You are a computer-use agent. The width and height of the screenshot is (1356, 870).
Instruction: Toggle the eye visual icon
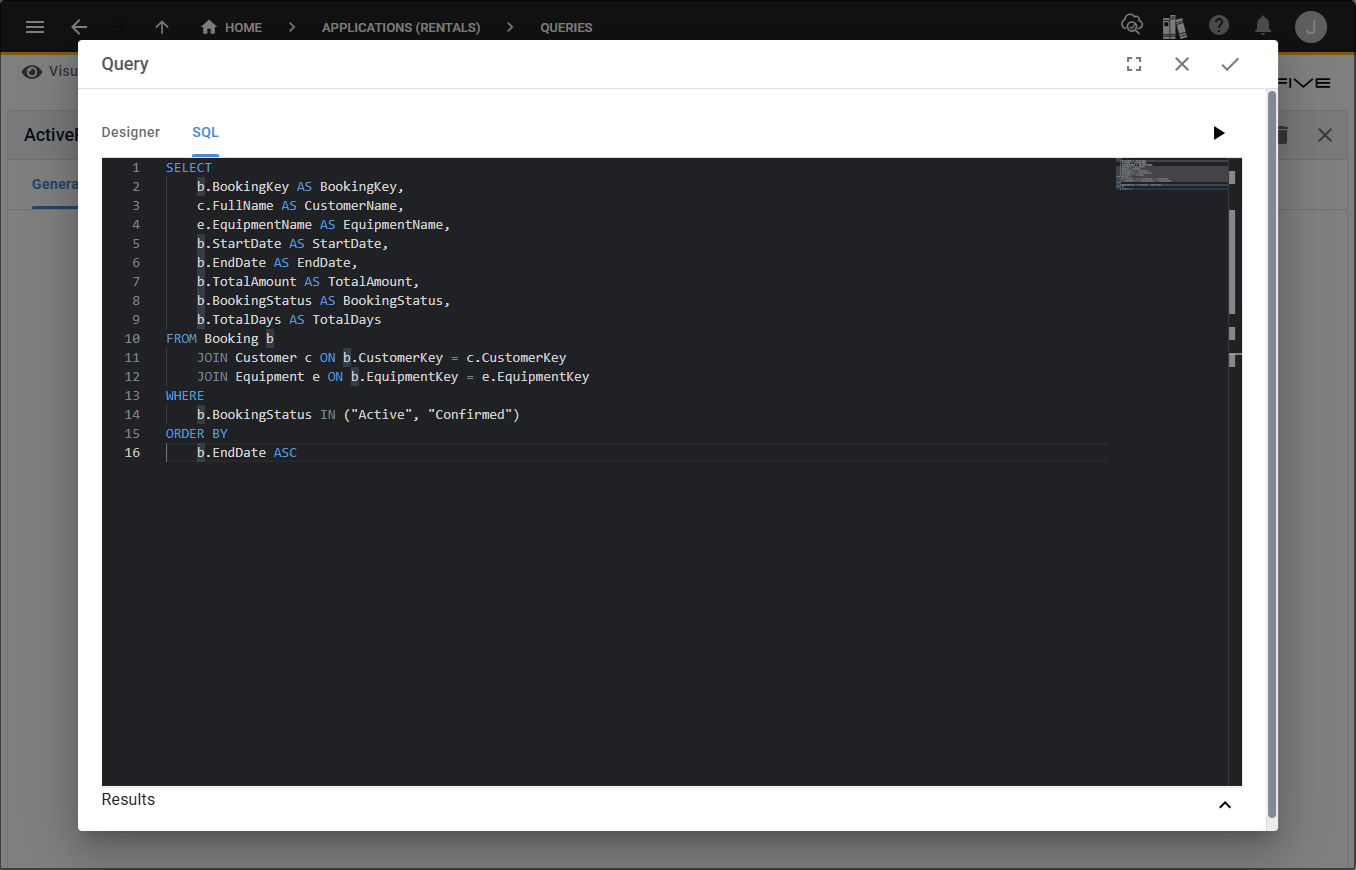[x=33, y=71]
